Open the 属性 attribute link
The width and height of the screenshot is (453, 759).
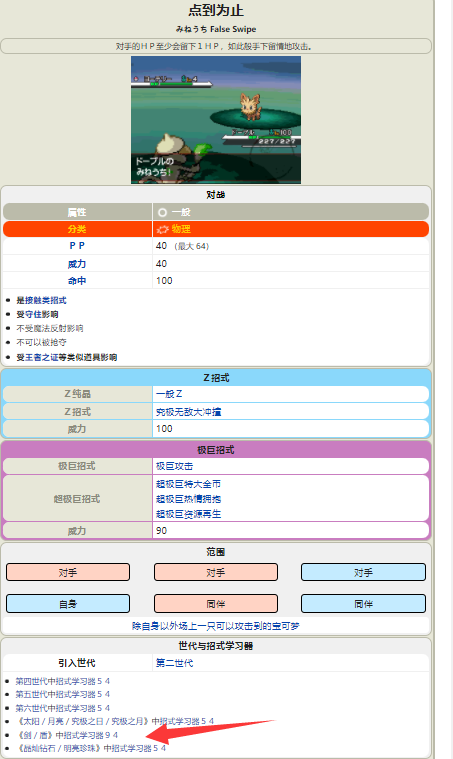pos(77,213)
